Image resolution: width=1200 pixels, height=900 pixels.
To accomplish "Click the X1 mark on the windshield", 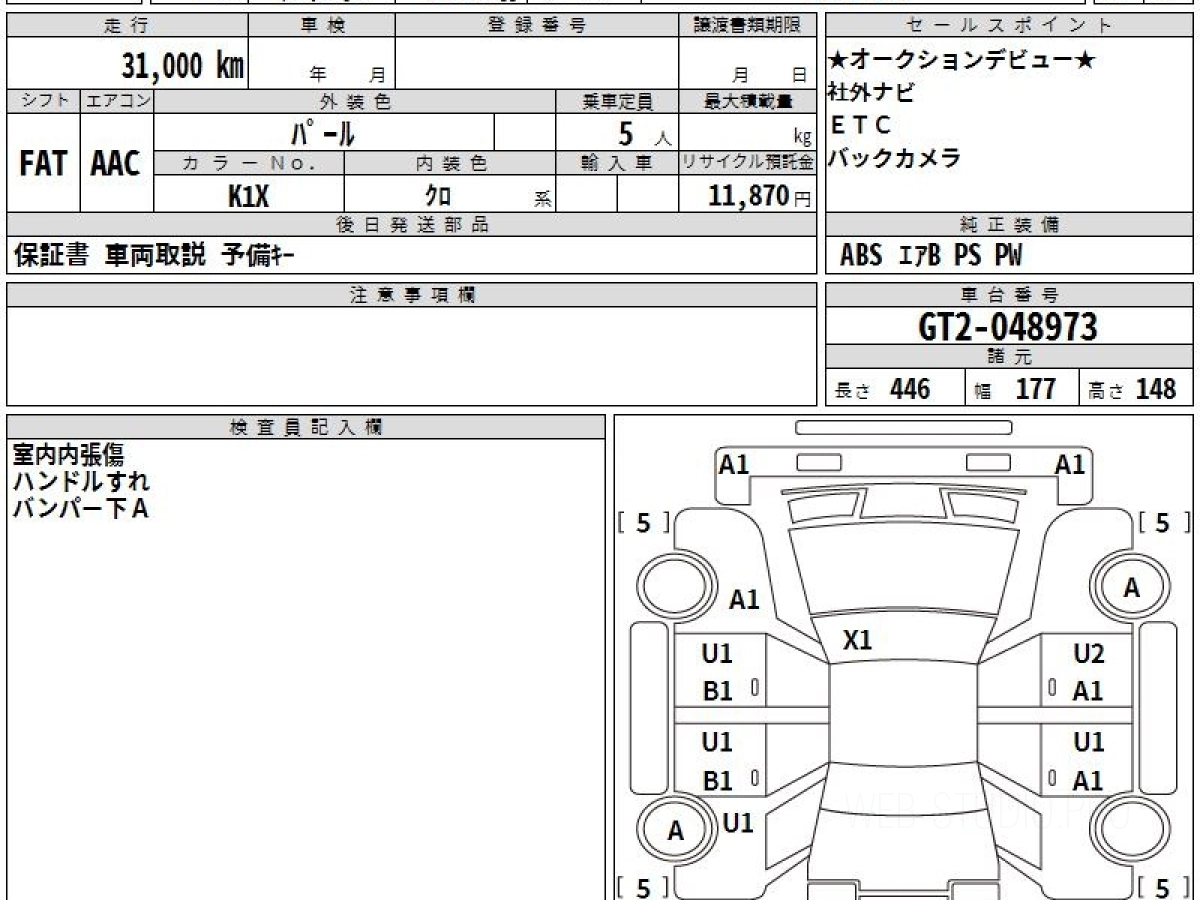I will click(x=858, y=640).
